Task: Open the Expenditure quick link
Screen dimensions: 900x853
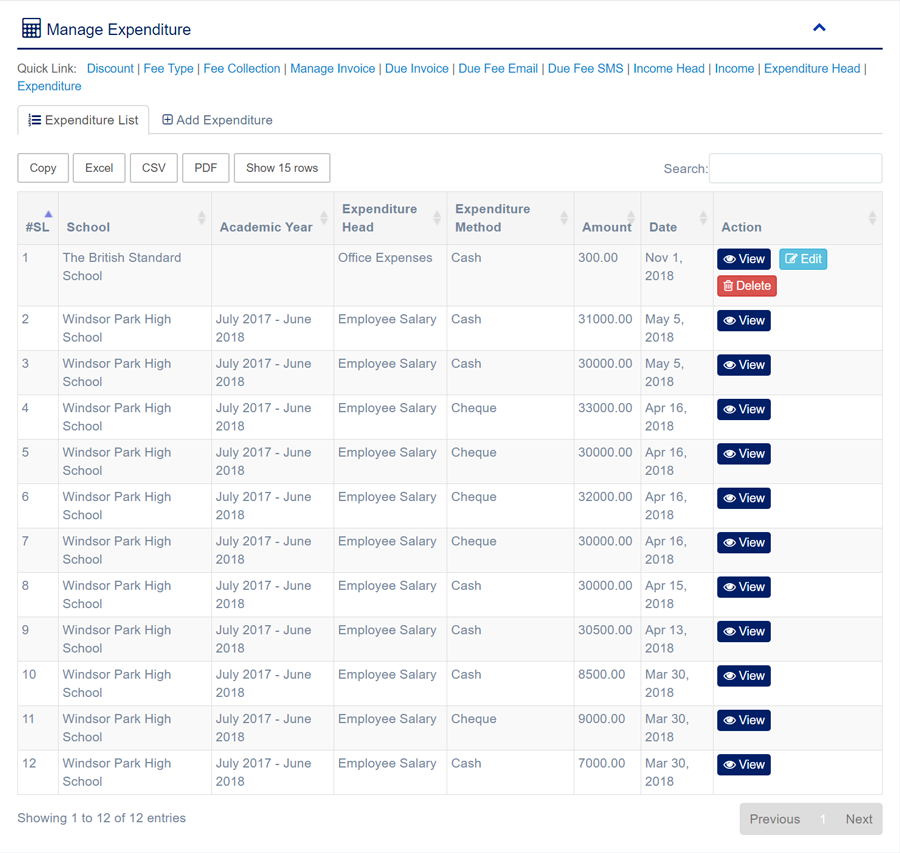Action: point(49,86)
